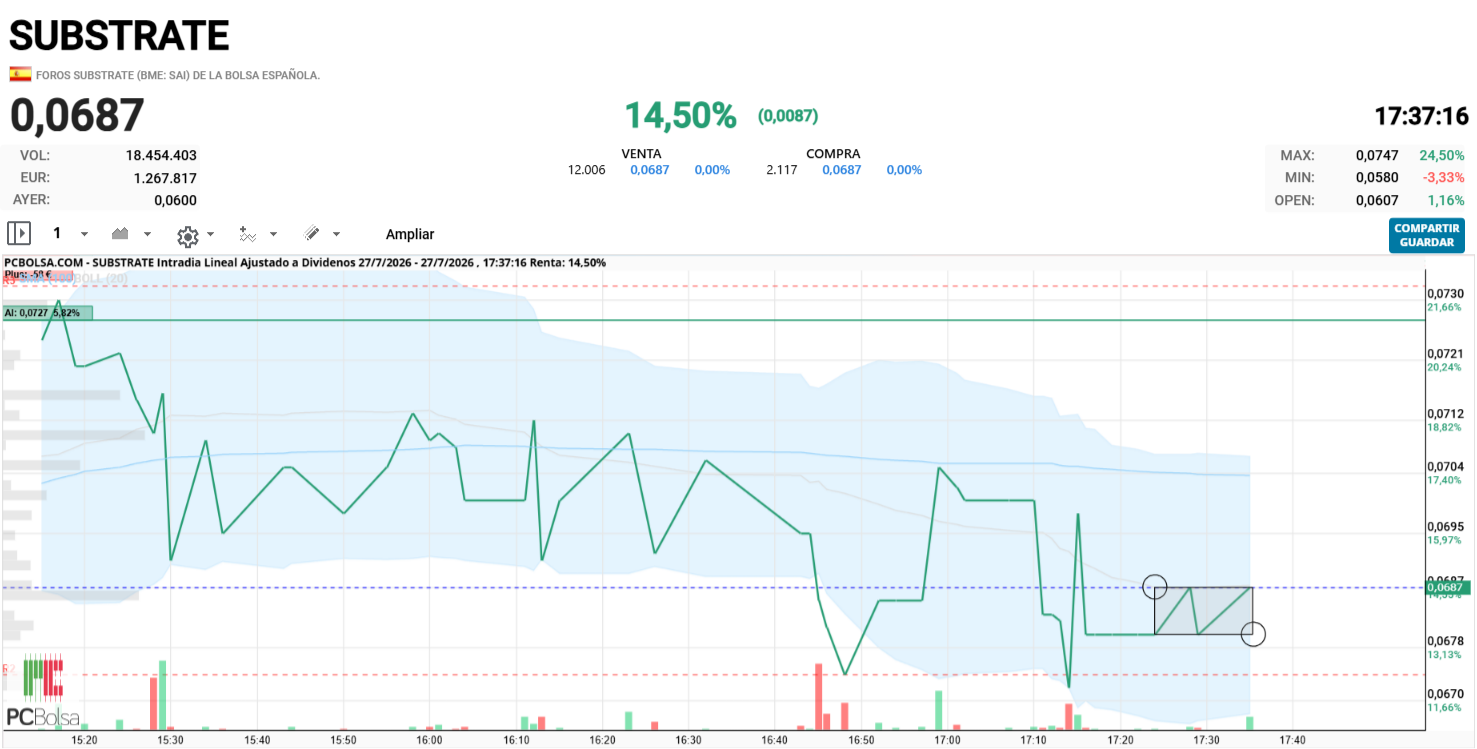Toggle the side panel play icon
Image resolution: width=1477 pixels, height=749 pixels.
tap(19, 233)
